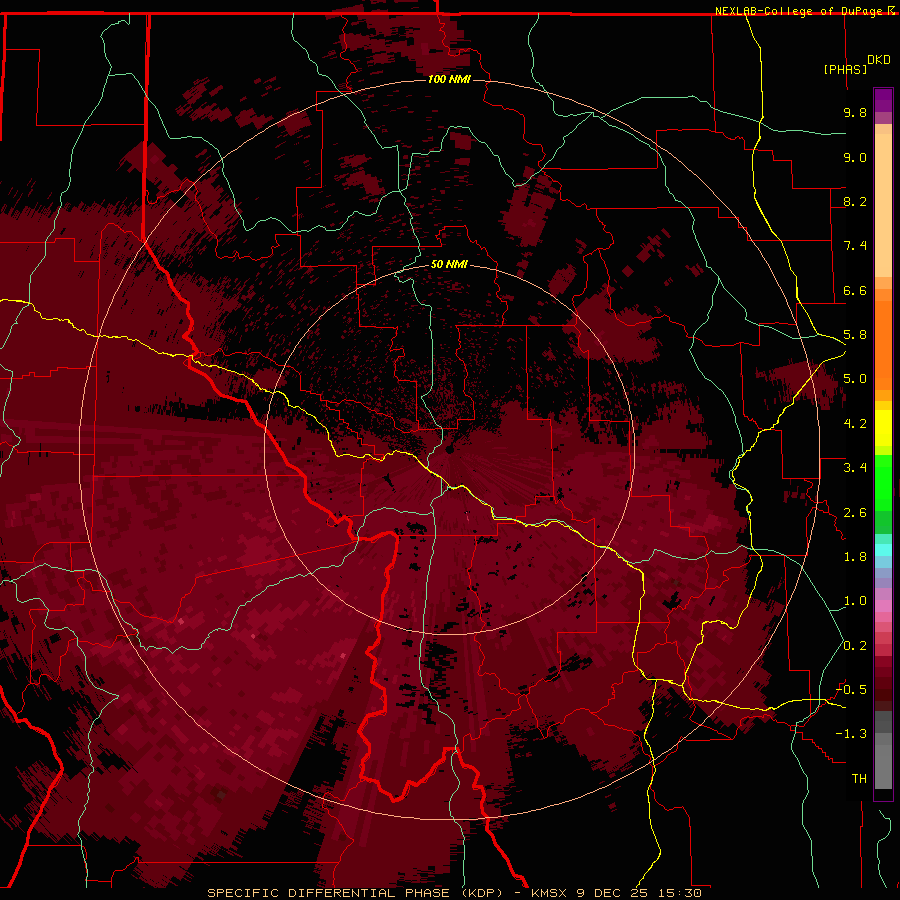This screenshot has width=900, height=900.
Task: Click the 1.8 value on color scale
Action: [x=855, y=557]
